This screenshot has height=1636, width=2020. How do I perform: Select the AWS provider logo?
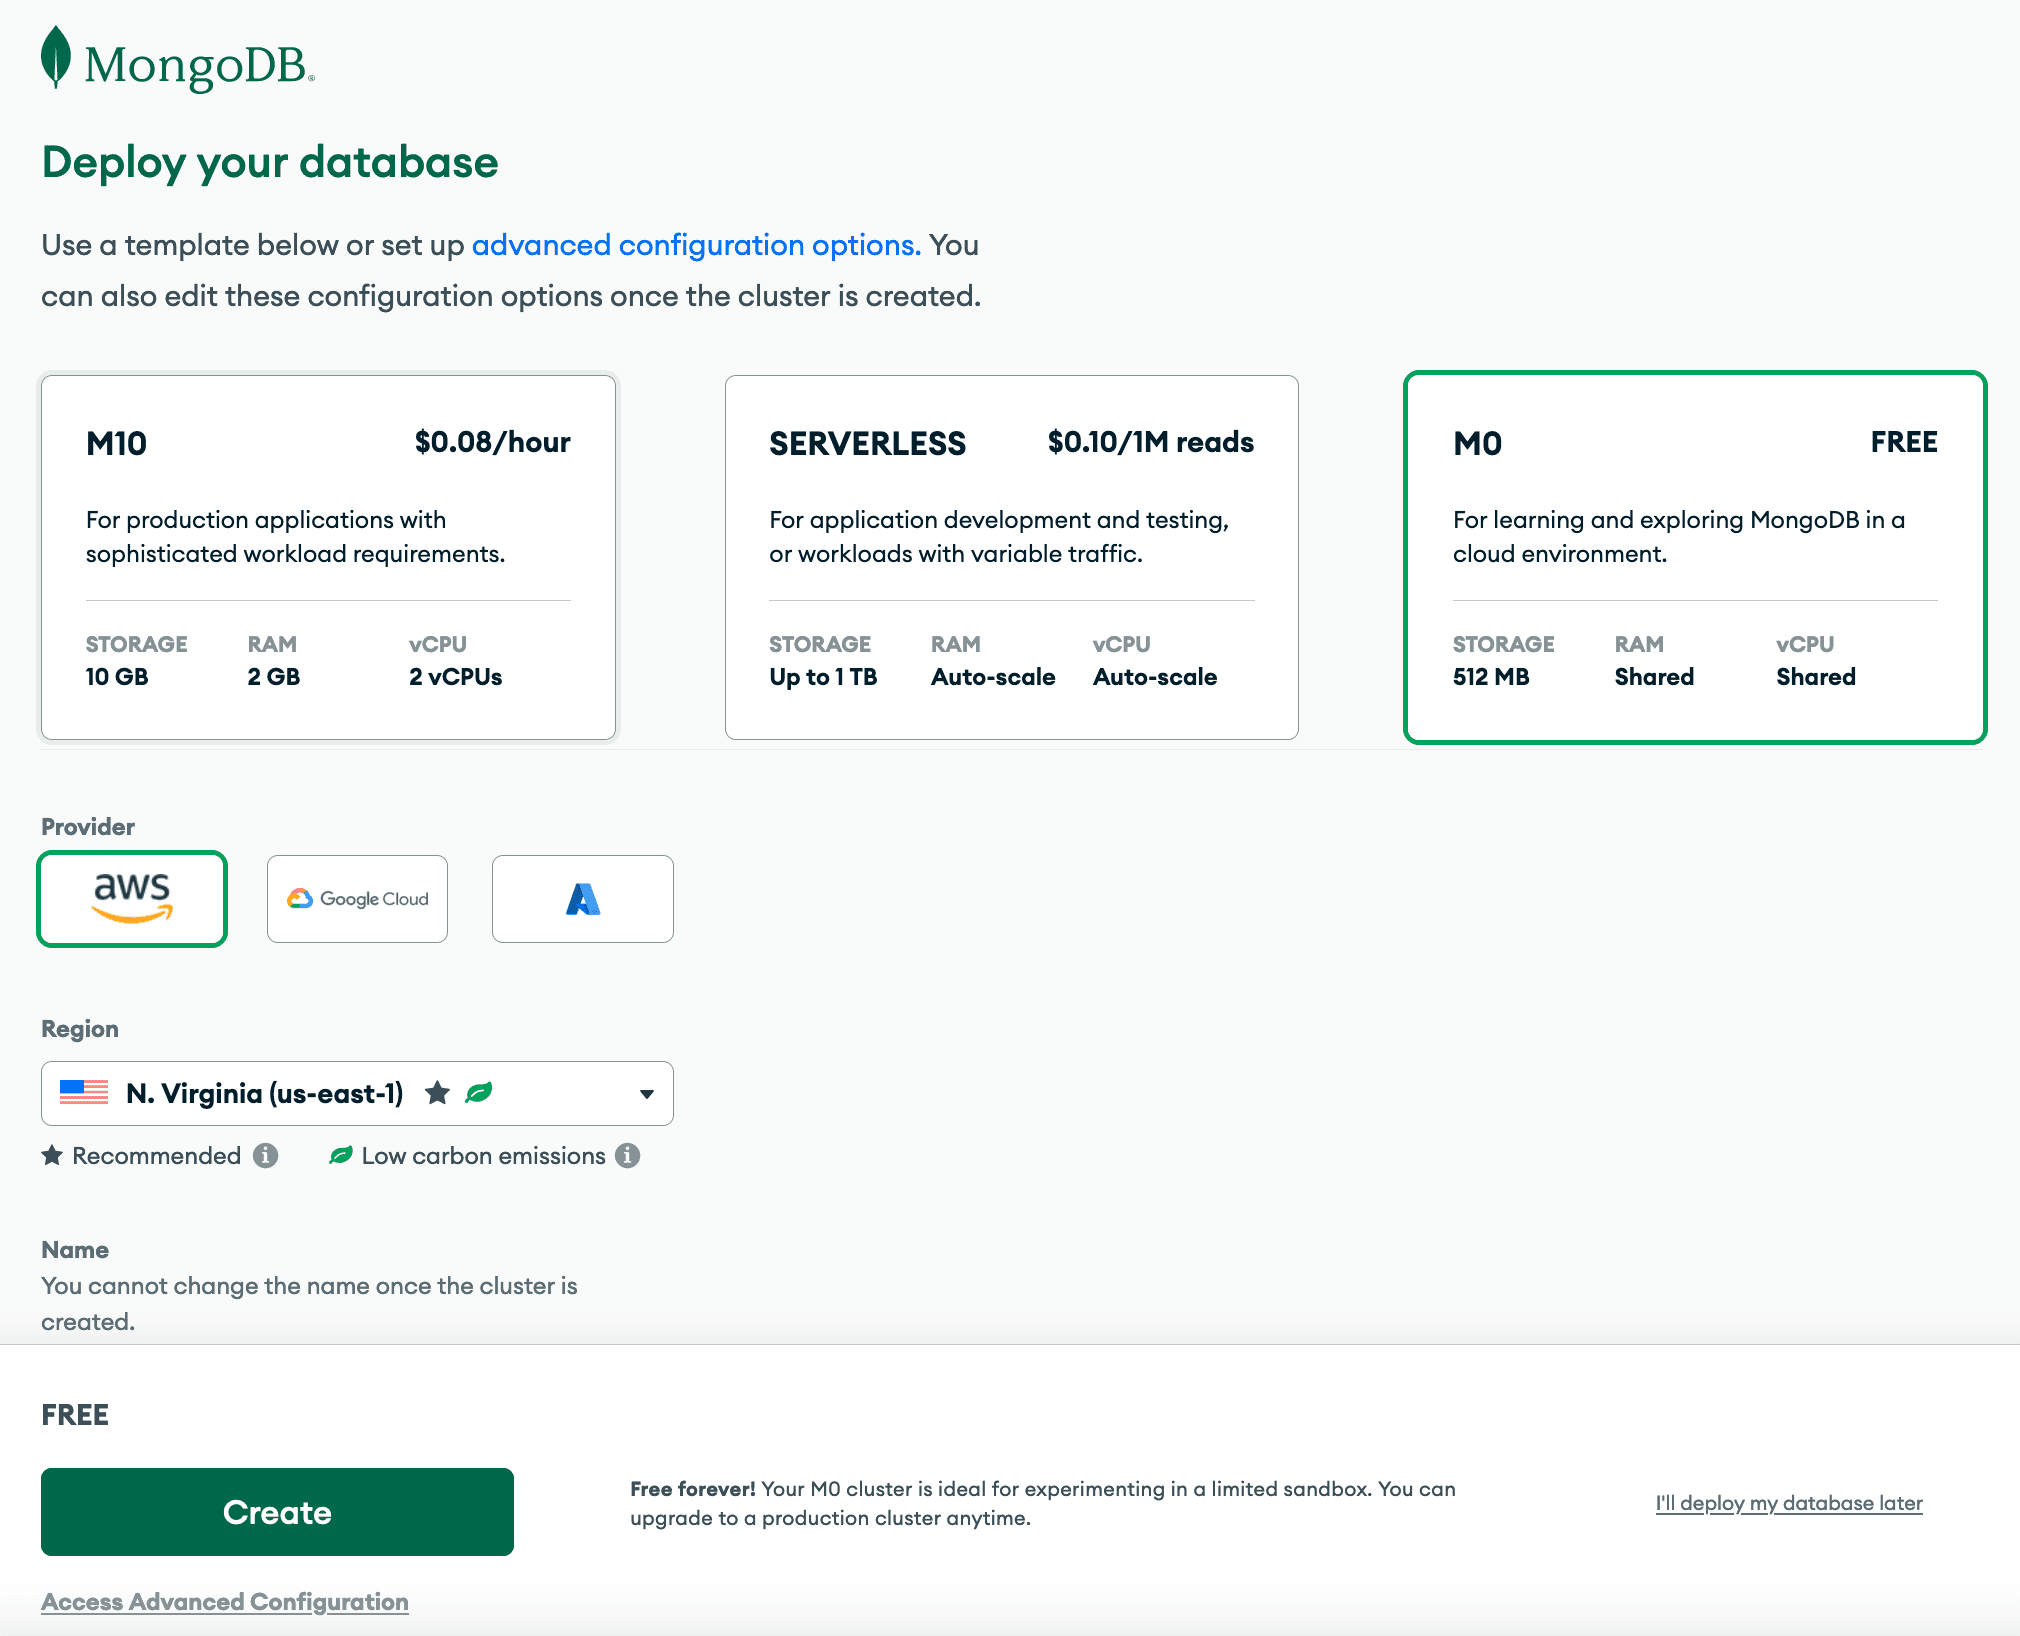coord(132,898)
